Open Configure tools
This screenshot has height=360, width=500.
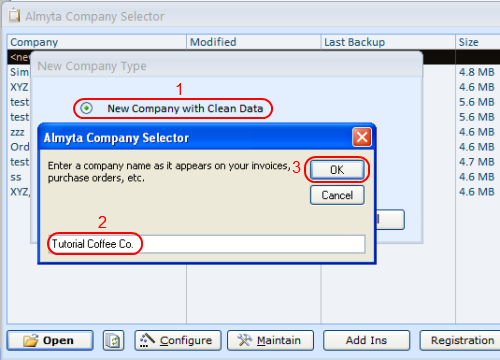point(178,340)
